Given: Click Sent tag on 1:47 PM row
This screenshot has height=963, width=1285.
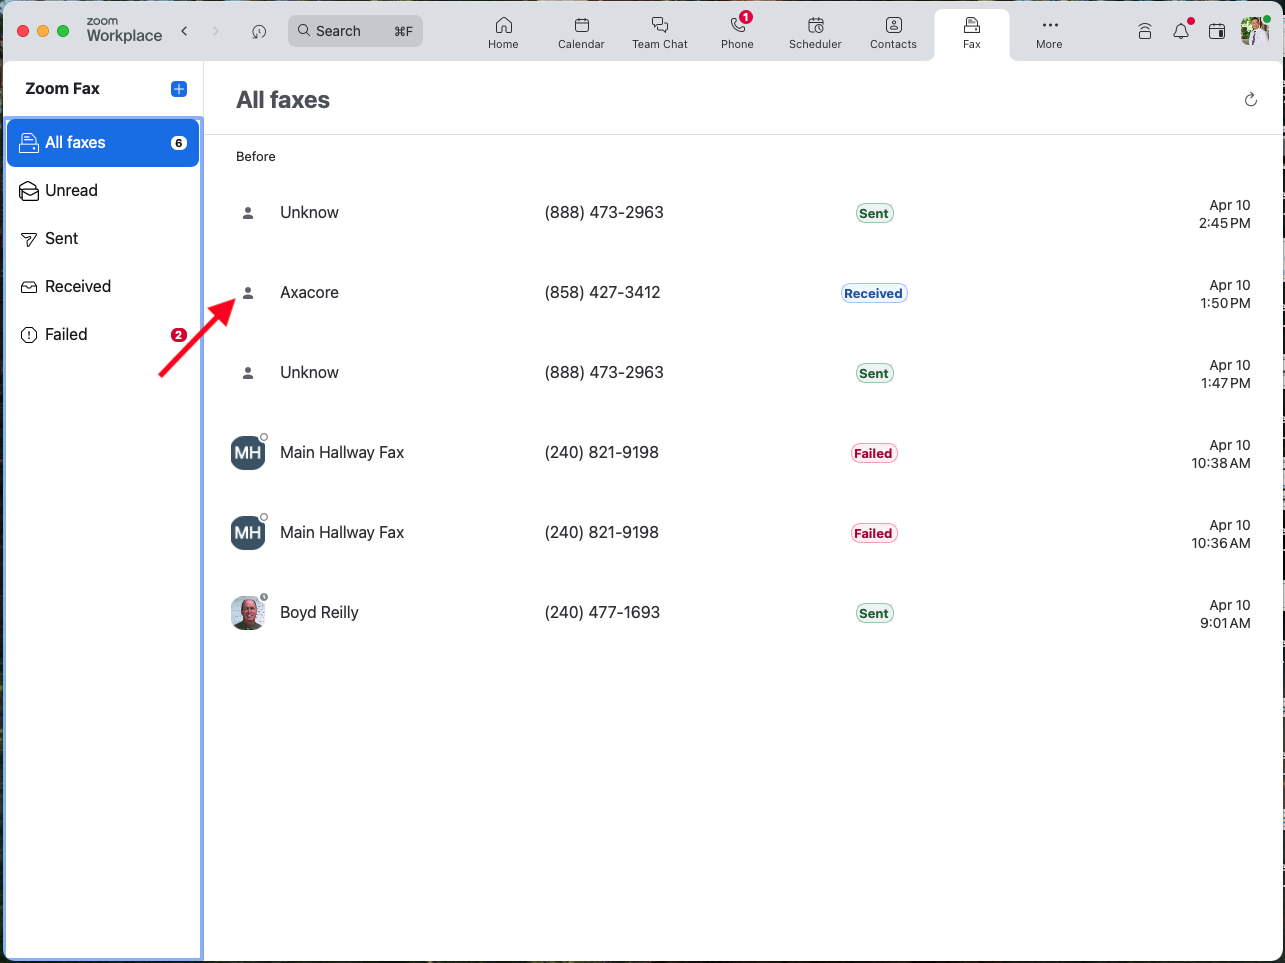Looking at the screenshot, I should [x=874, y=373].
